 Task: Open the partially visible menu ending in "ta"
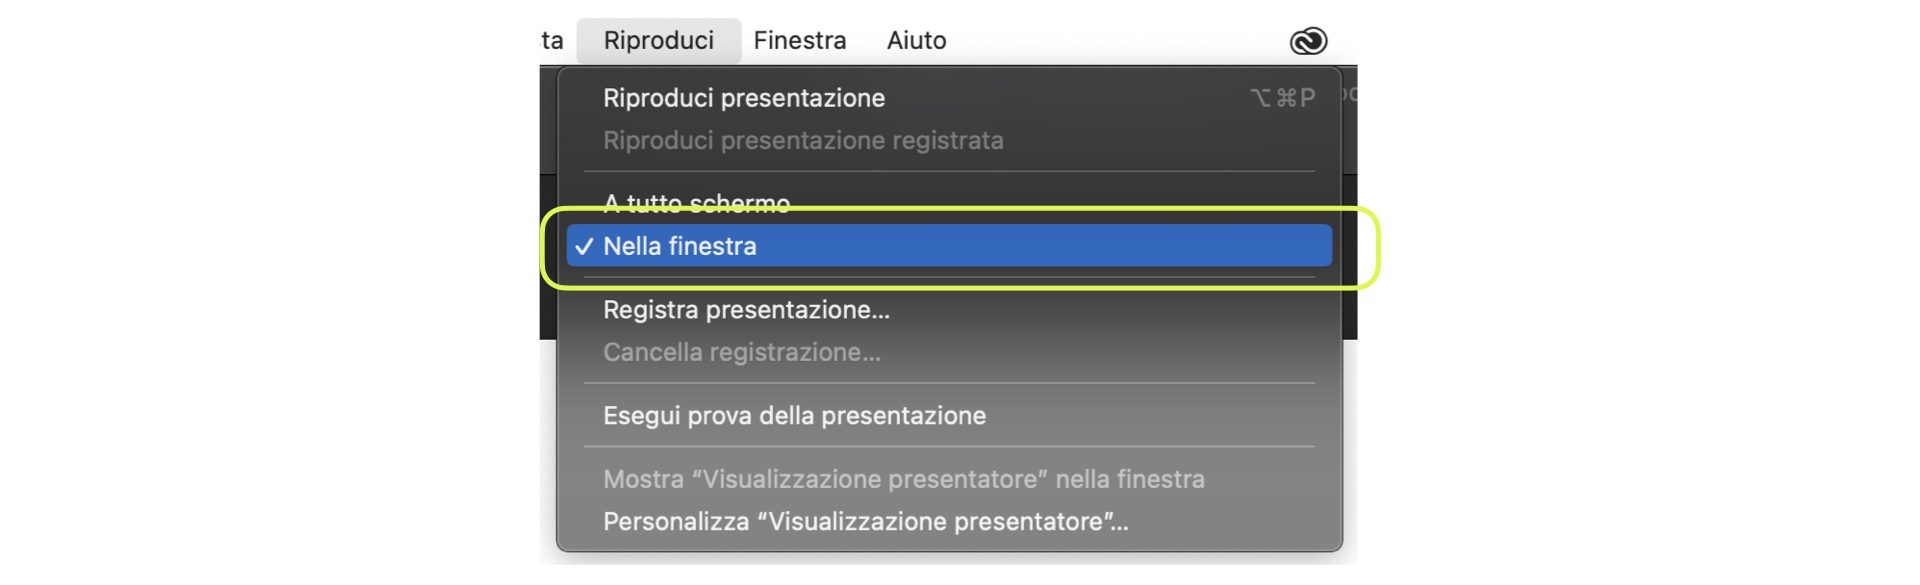[552, 41]
